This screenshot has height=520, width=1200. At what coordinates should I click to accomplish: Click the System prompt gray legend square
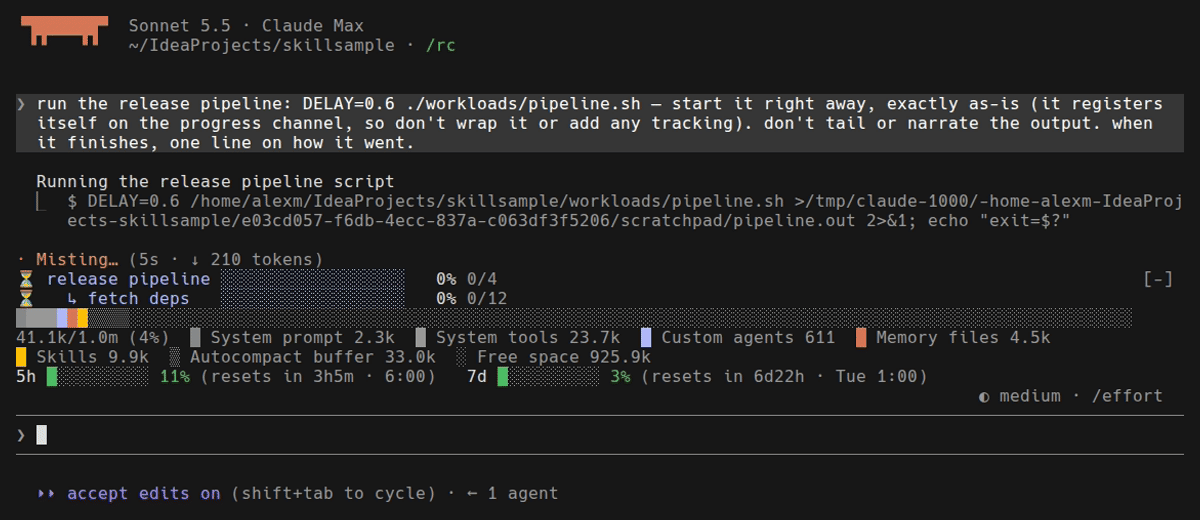(195, 337)
